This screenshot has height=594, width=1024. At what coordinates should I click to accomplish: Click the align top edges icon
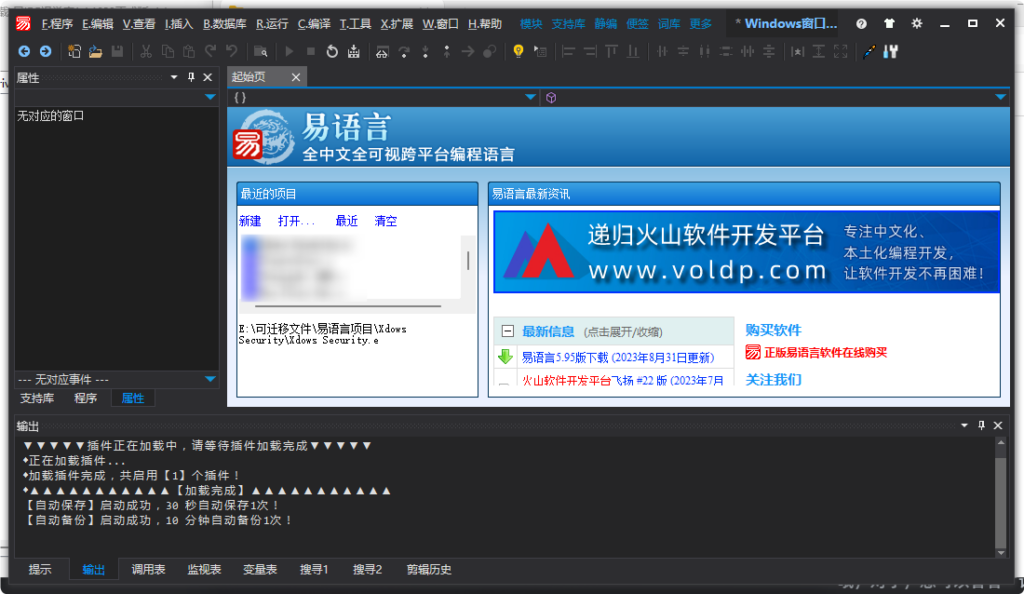pos(611,51)
